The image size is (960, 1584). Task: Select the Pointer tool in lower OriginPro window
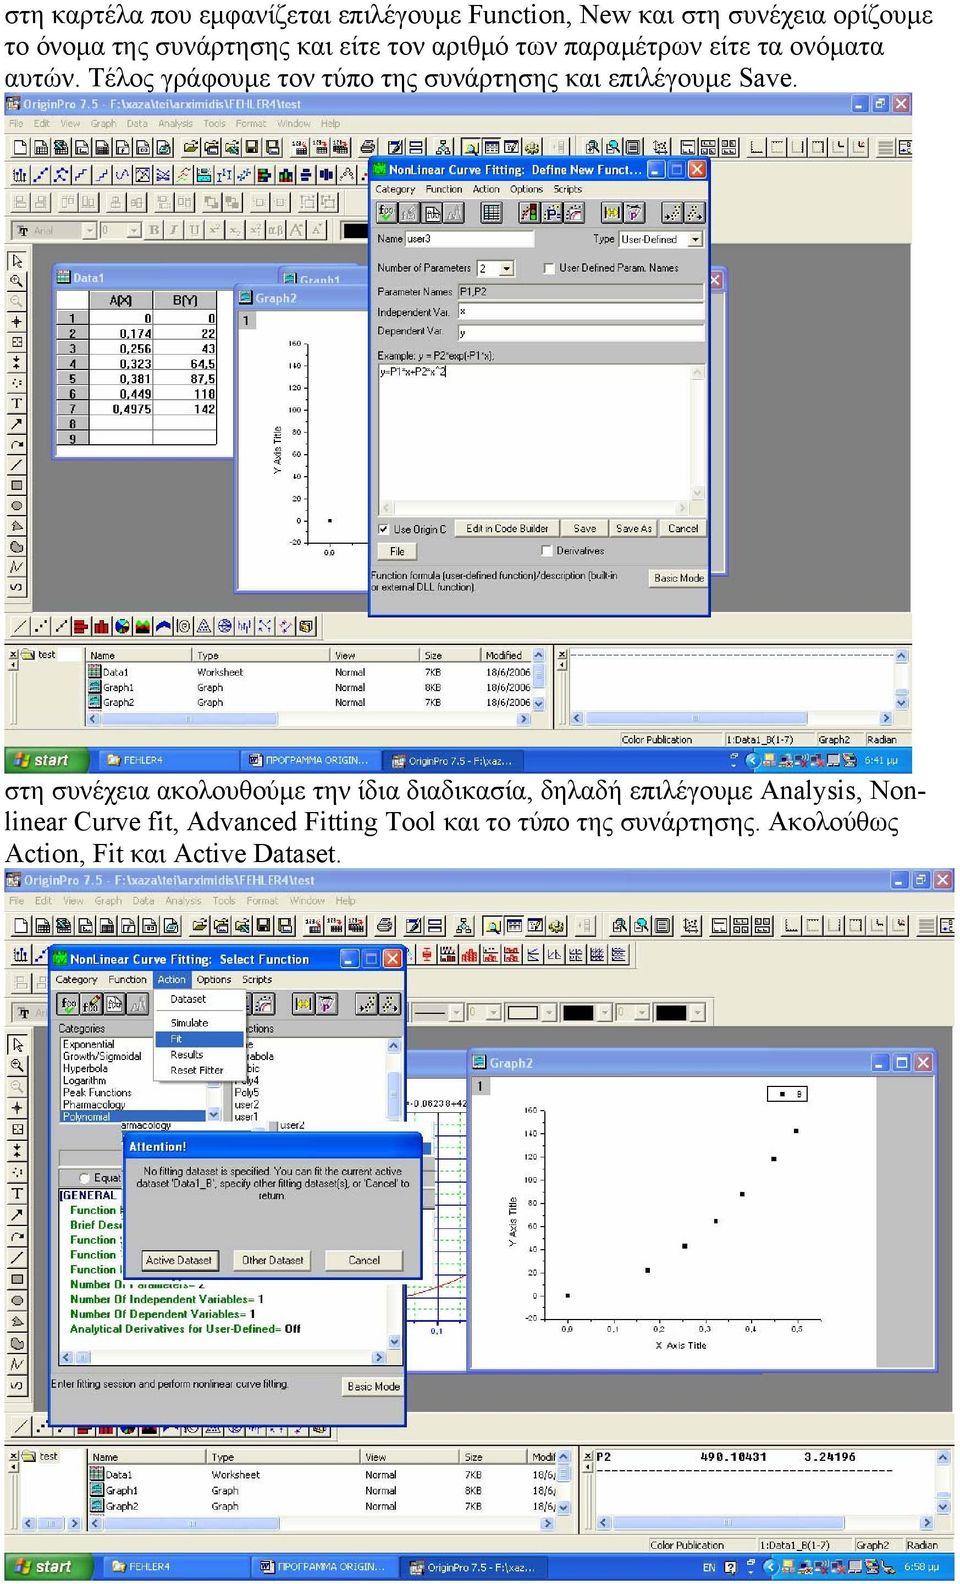(17, 1044)
